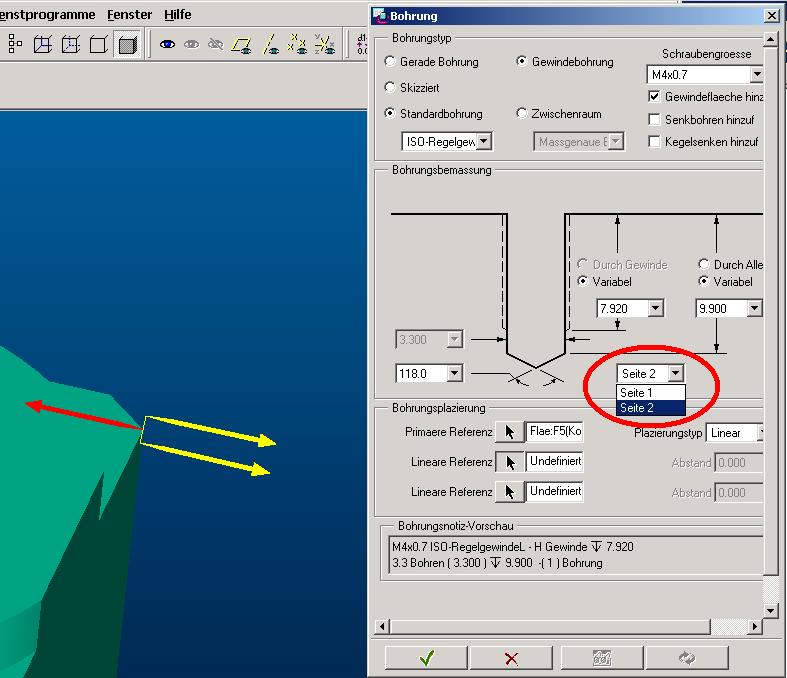Viewport: 787px width, 678px height.
Task: Select Standardbohrung radio button
Action: click(x=390, y=113)
